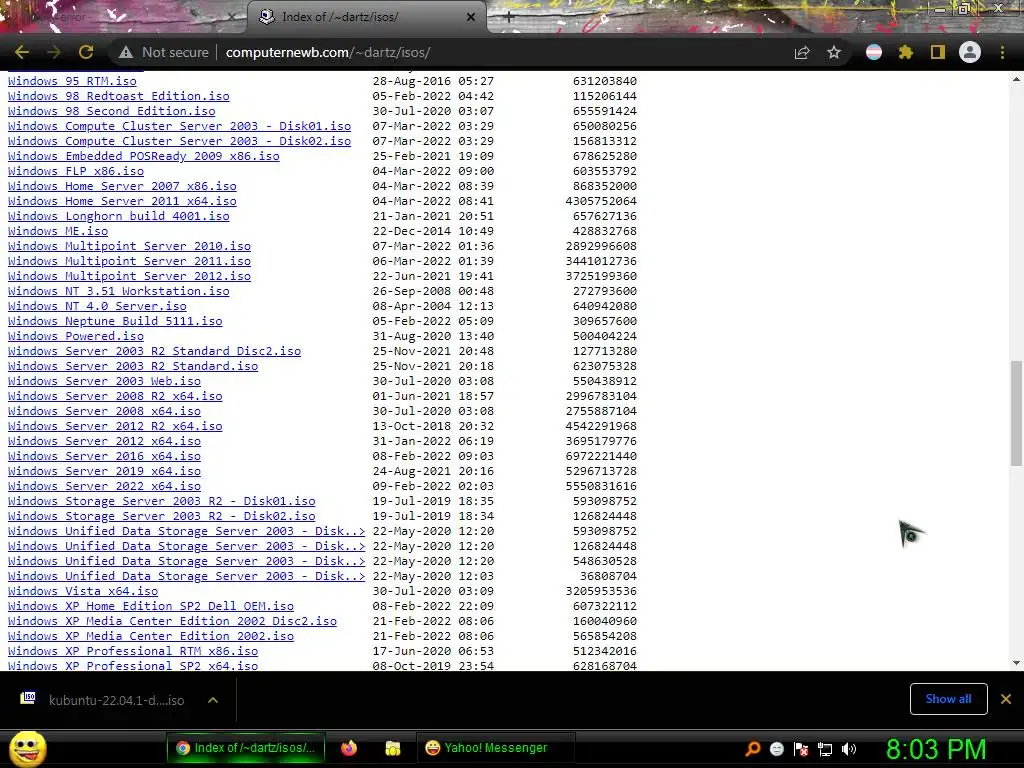Download Windows 98 Second Edition.iso
The width and height of the screenshot is (1024, 768).
pos(111,111)
